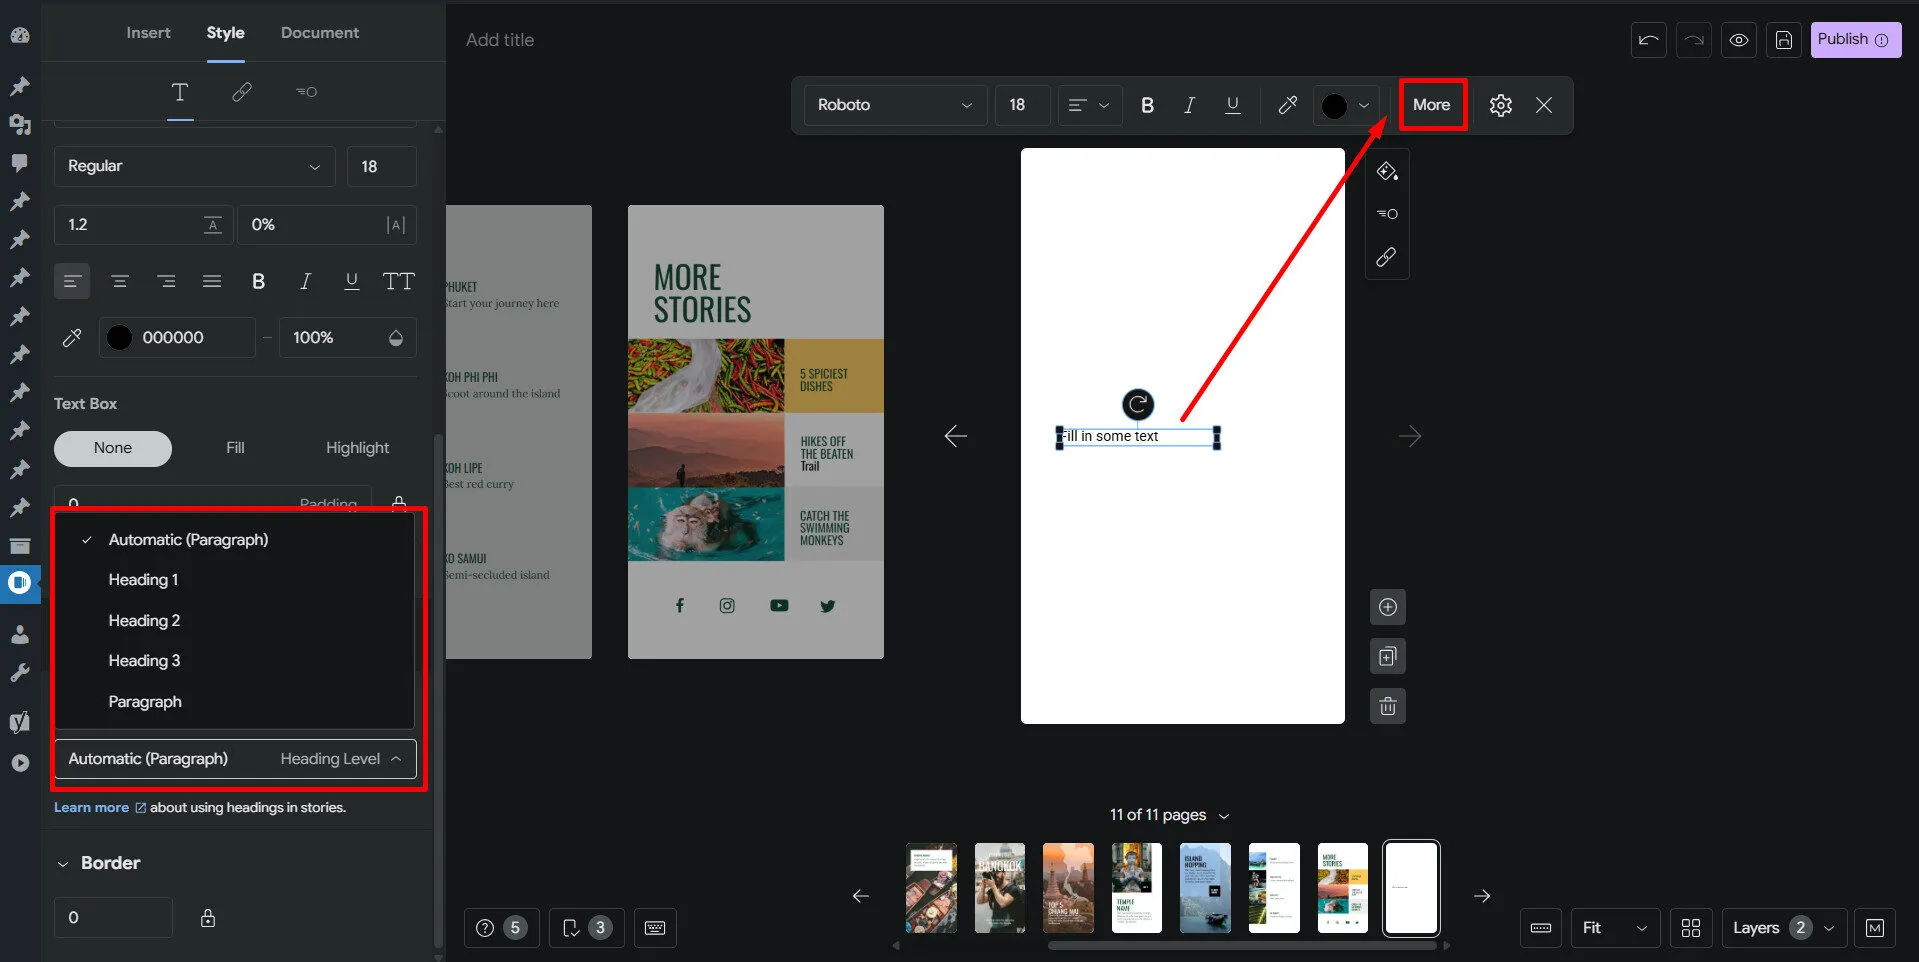This screenshot has height=962, width=1919.
Task: Select Fill text box option
Action: click(x=235, y=448)
